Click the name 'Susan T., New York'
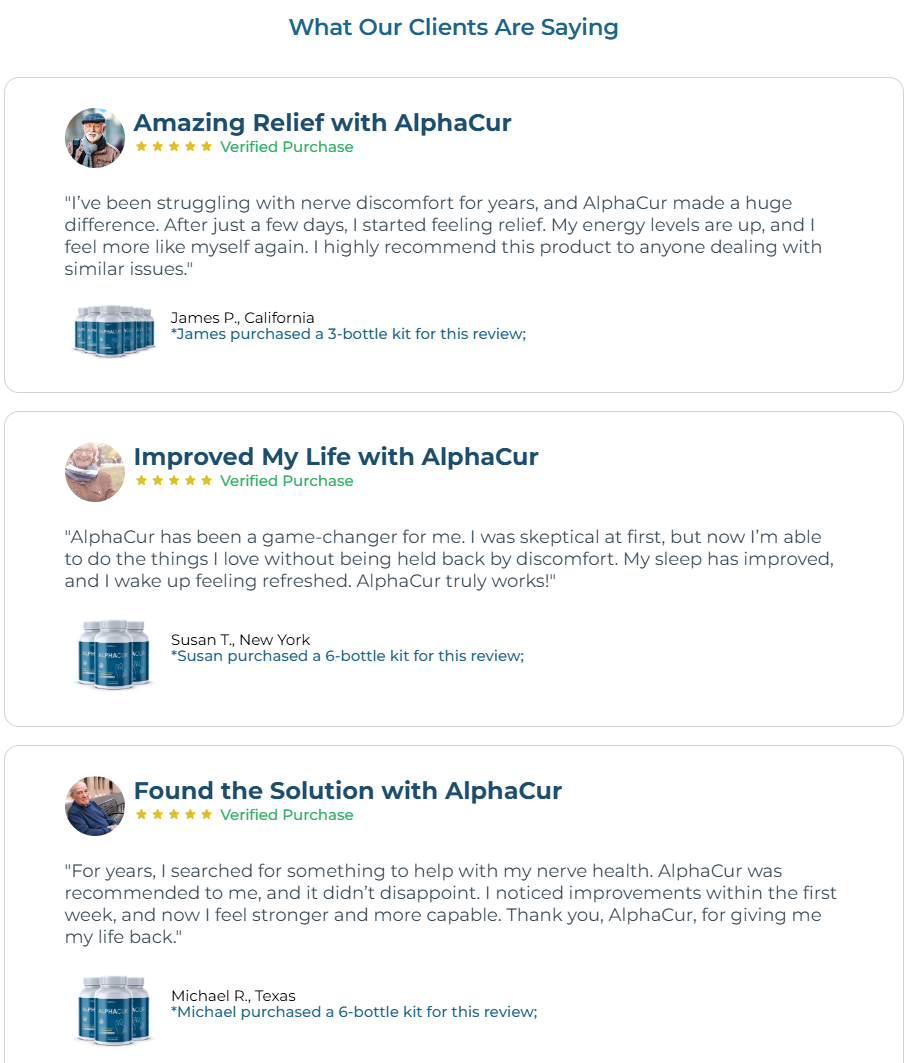The image size is (908, 1063). (241, 639)
